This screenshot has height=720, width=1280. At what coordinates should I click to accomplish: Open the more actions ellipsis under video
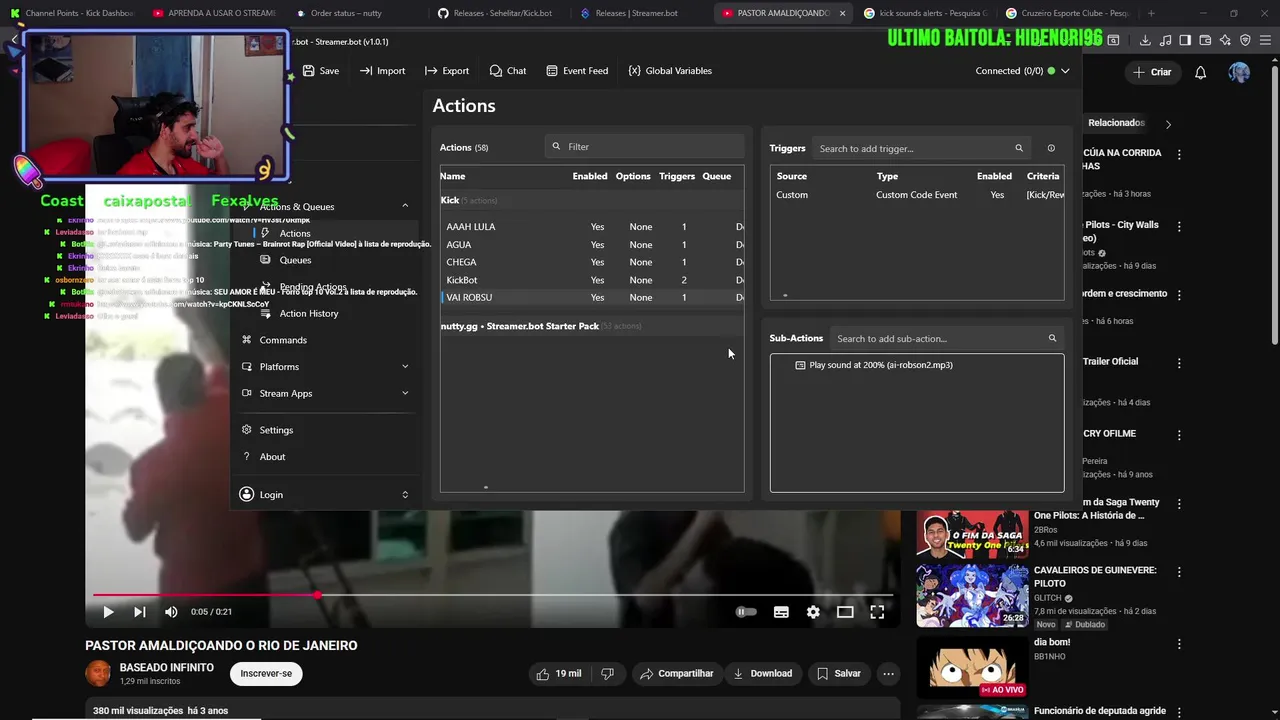(888, 674)
